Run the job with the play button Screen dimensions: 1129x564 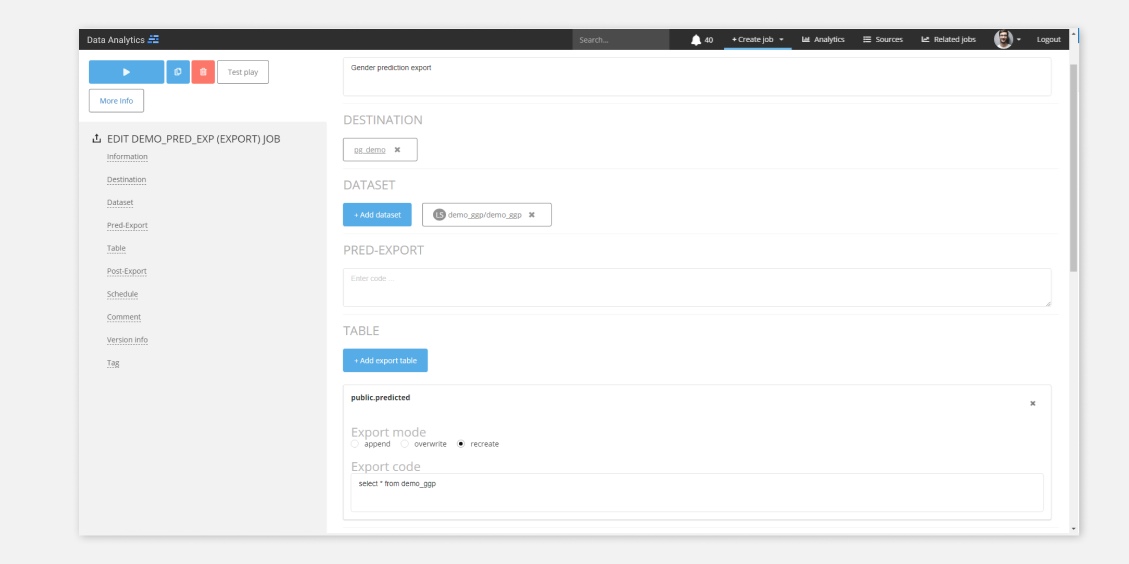tap(126, 72)
